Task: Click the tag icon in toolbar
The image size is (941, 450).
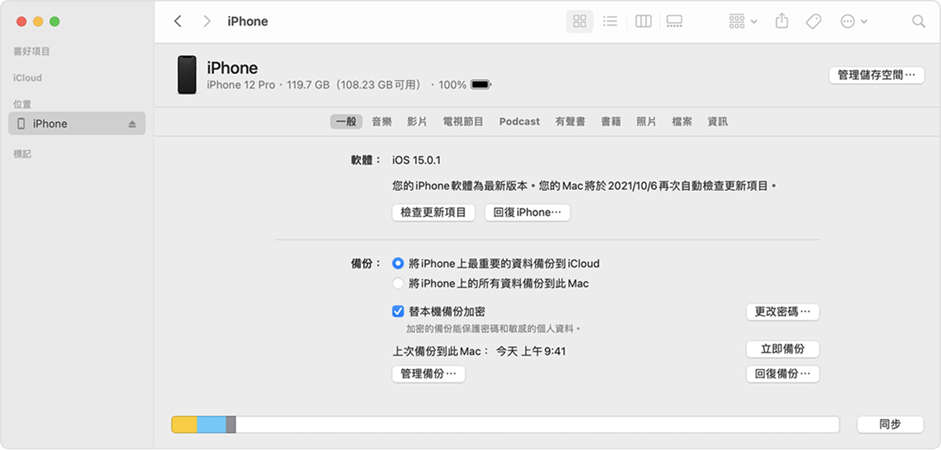Action: (x=813, y=22)
